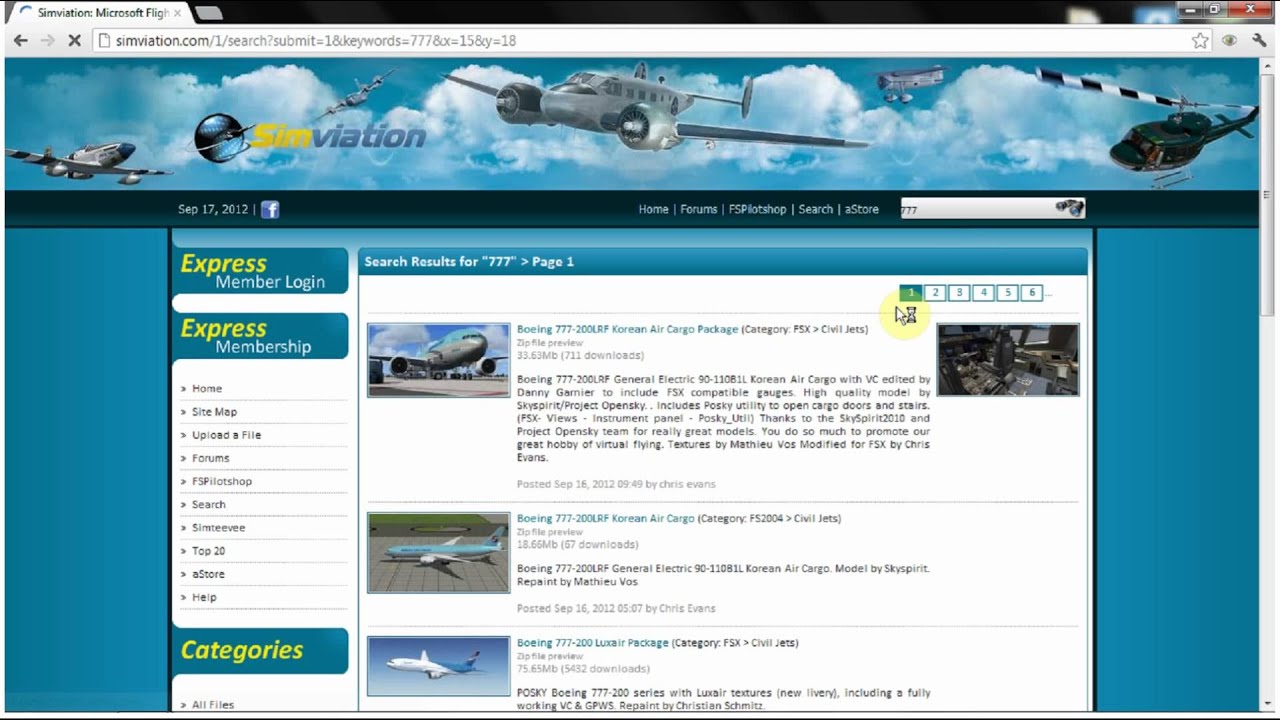The width and height of the screenshot is (1280, 720).
Task: Open Upload a File in sidebar
Action: tap(226, 435)
